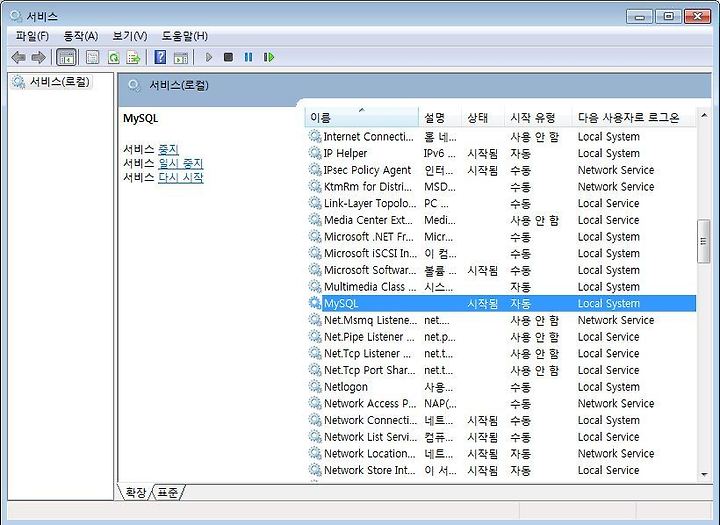This screenshot has height=525, width=720.
Task: Click the scrollbar up arrow
Action: click(704, 115)
